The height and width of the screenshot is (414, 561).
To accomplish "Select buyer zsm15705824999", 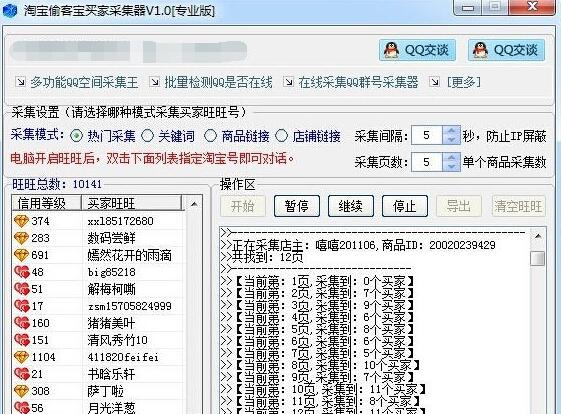I will (130, 306).
